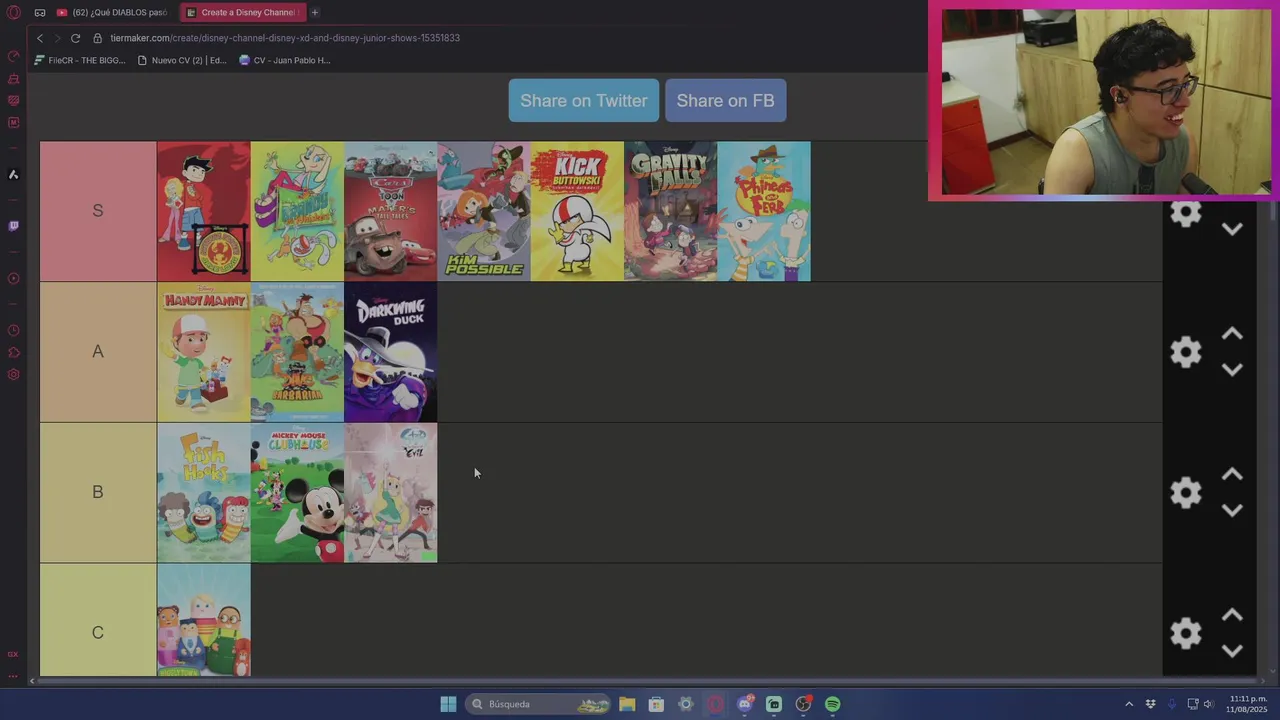1280x720 pixels.
Task: Move B tier row down
Action: click(1232, 510)
